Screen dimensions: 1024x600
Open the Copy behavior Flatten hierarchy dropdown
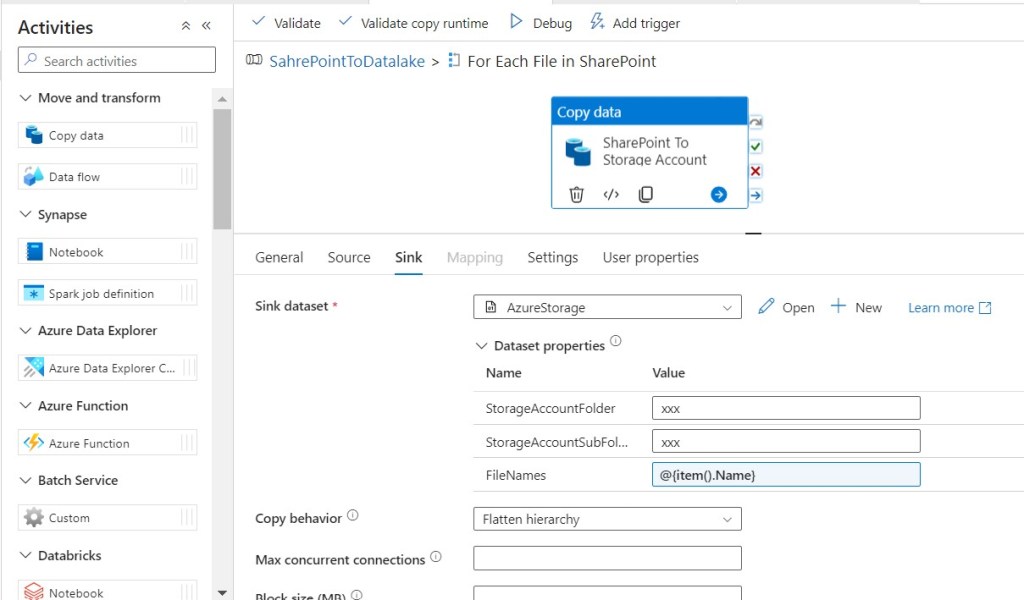(607, 519)
